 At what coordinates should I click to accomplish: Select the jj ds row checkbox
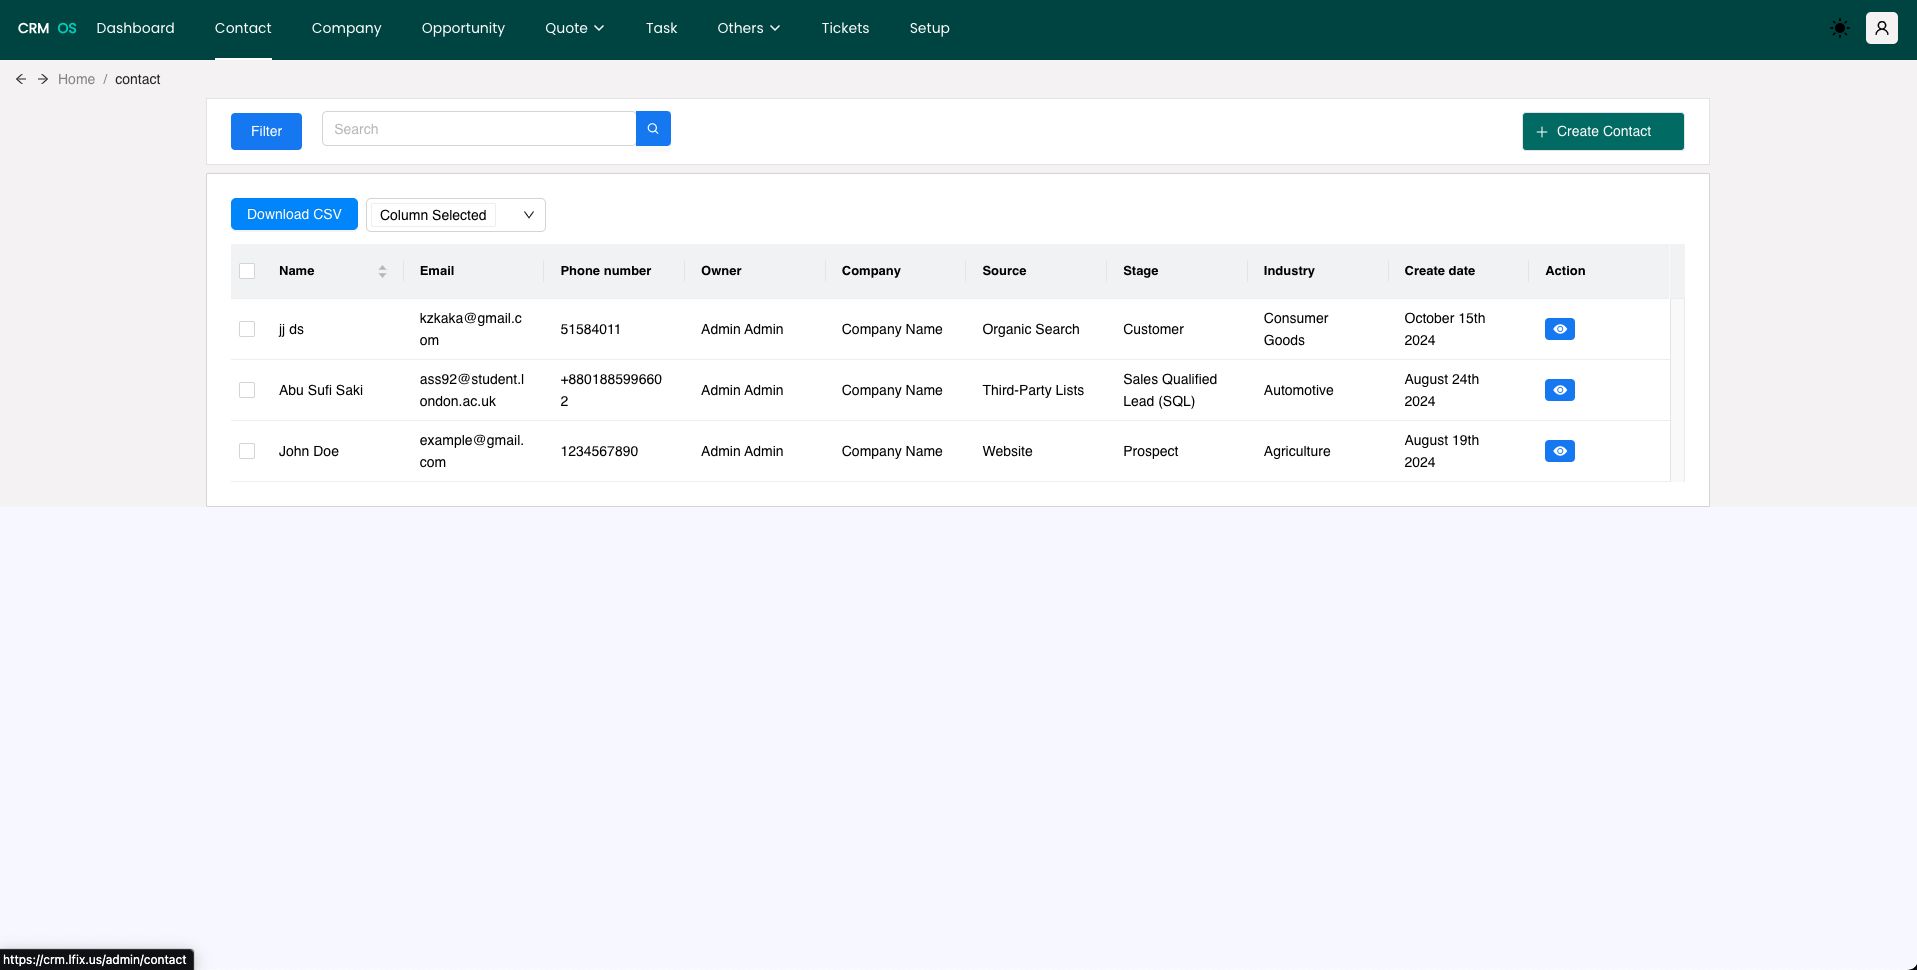click(x=247, y=329)
